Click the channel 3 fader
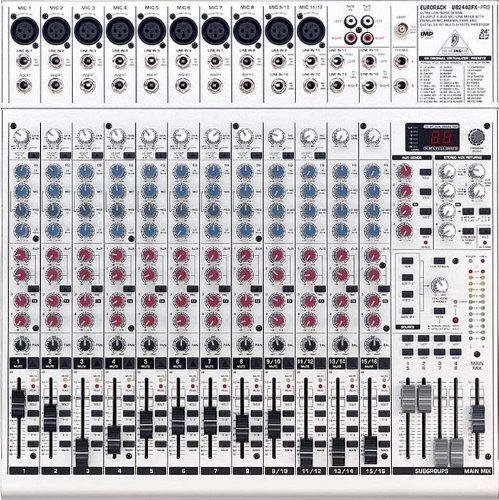Image resolution: width=499 pixels, height=500 pixels. pos(82,453)
